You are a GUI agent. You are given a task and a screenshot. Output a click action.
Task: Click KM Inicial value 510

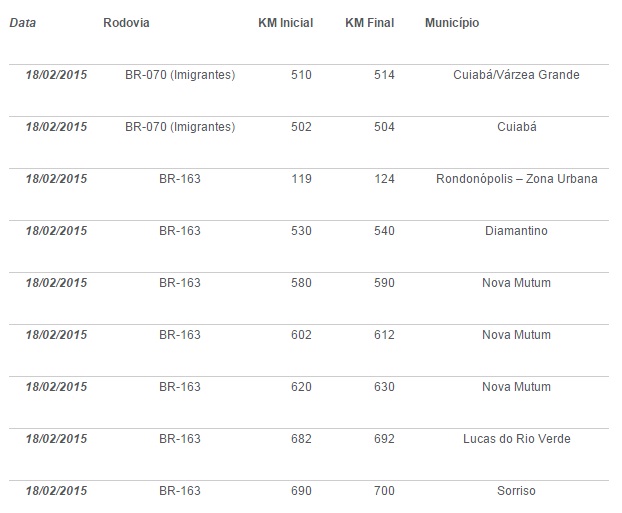(301, 75)
